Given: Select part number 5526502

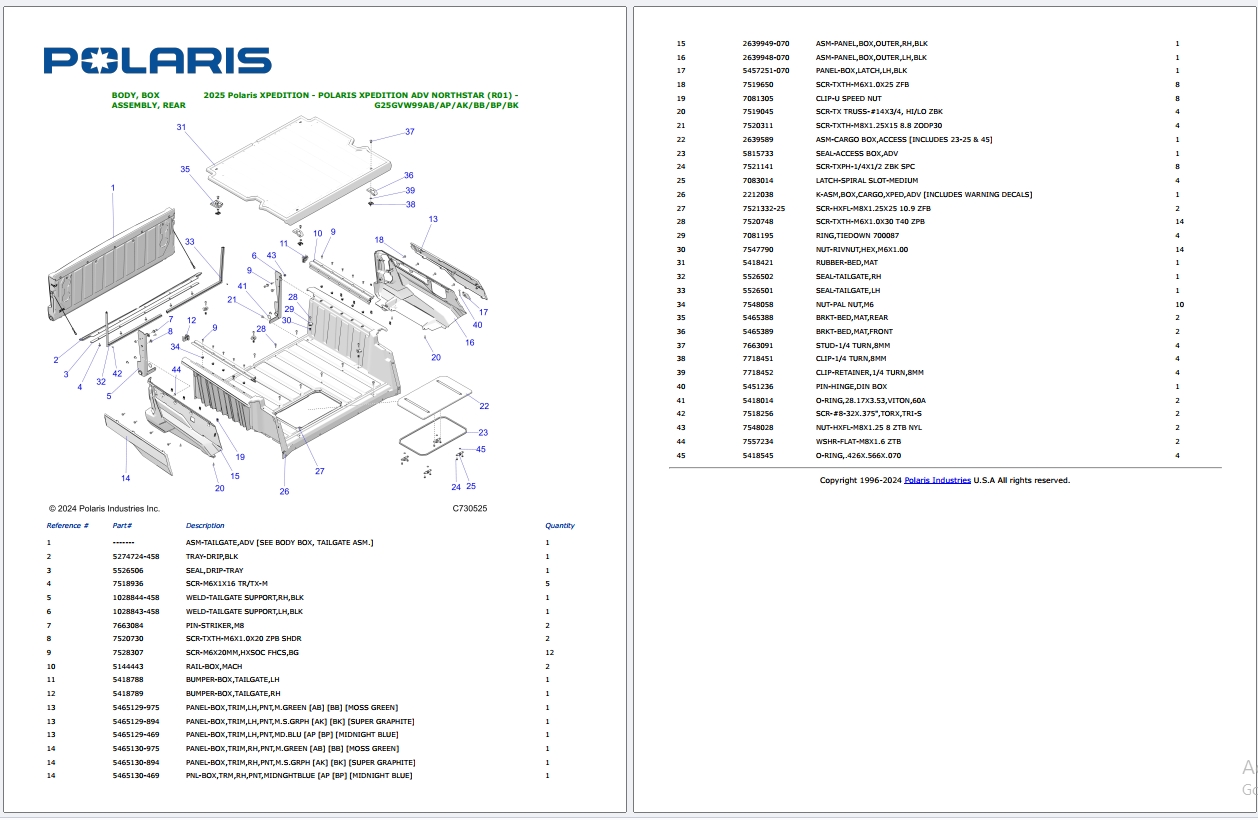Looking at the screenshot, I should coord(758,277).
